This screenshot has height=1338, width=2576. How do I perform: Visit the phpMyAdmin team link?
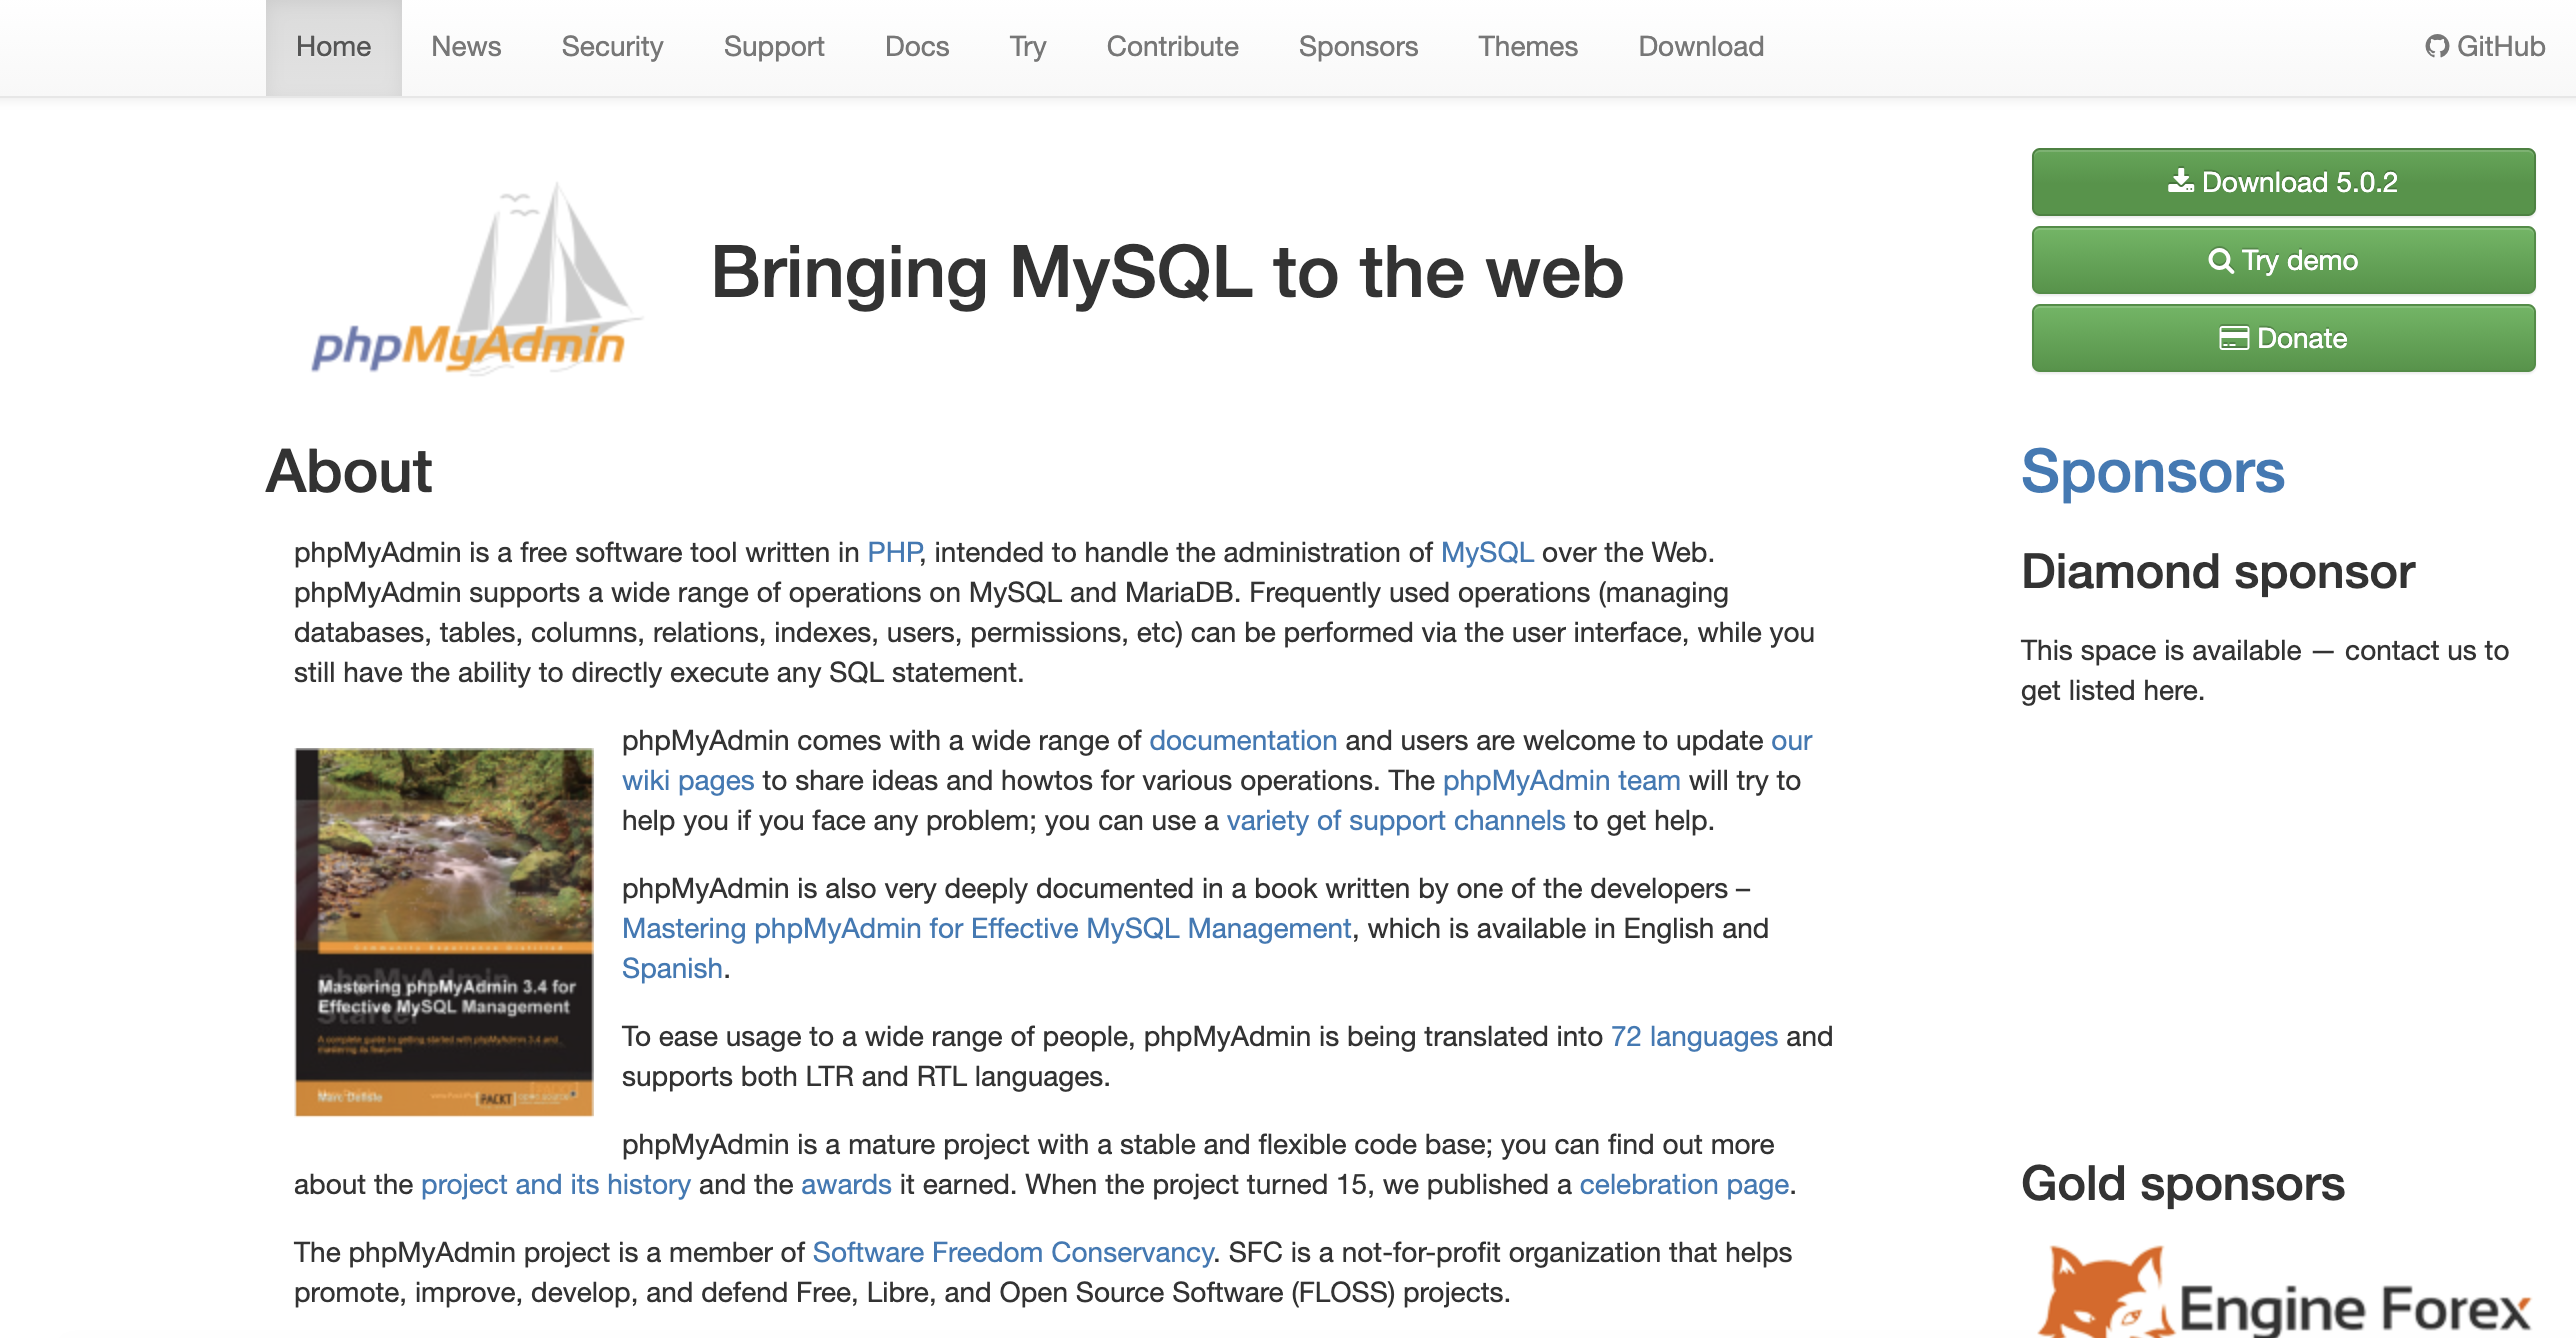(x=1561, y=780)
